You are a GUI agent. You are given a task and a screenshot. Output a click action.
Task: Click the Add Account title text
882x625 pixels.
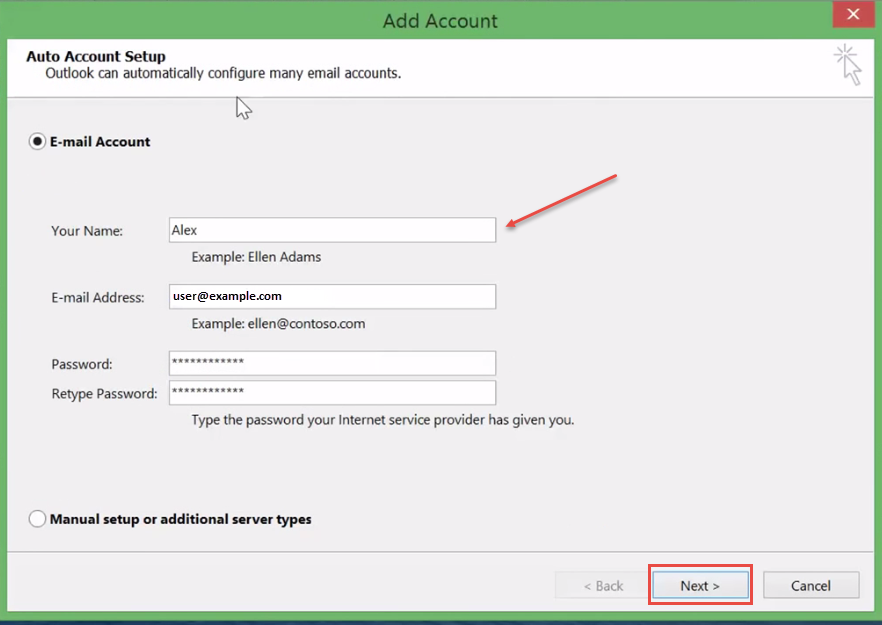tap(440, 20)
